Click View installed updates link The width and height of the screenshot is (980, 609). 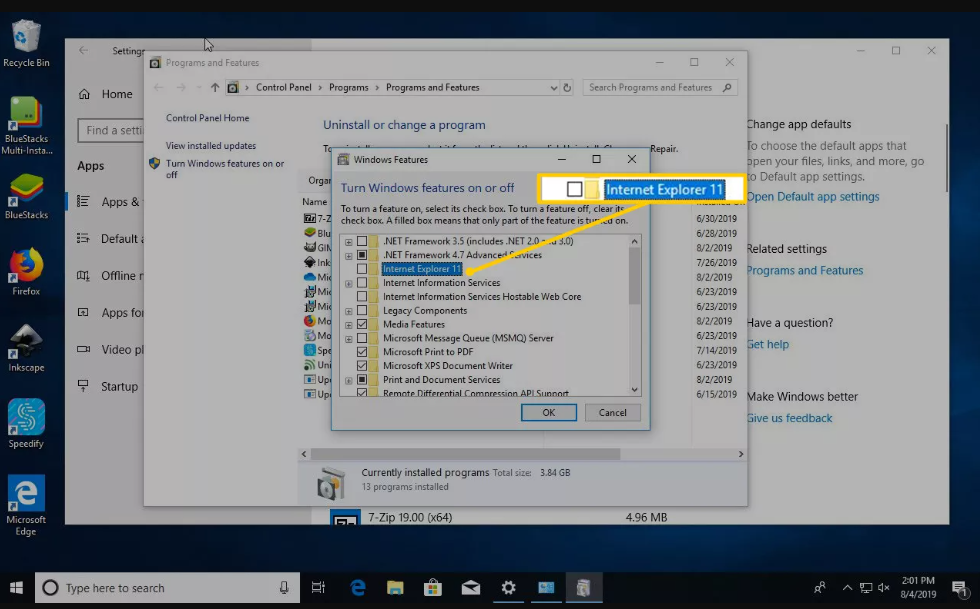(211, 145)
